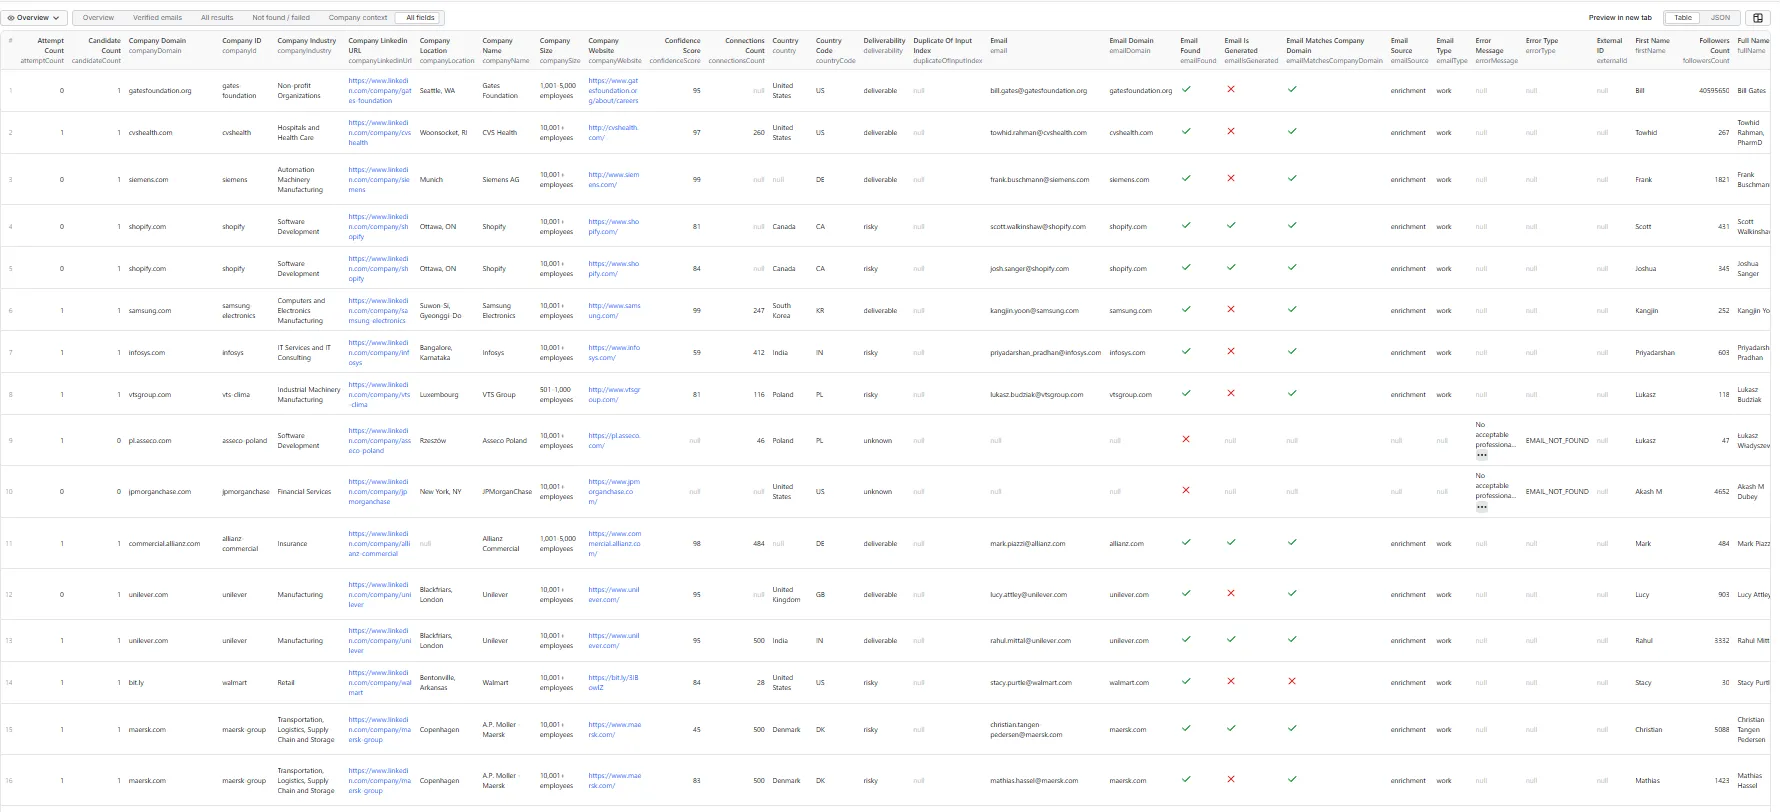This screenshot has width=1780, height=812.
Task: Click the column layout icon button
Action: click(x=1757, y=17)
